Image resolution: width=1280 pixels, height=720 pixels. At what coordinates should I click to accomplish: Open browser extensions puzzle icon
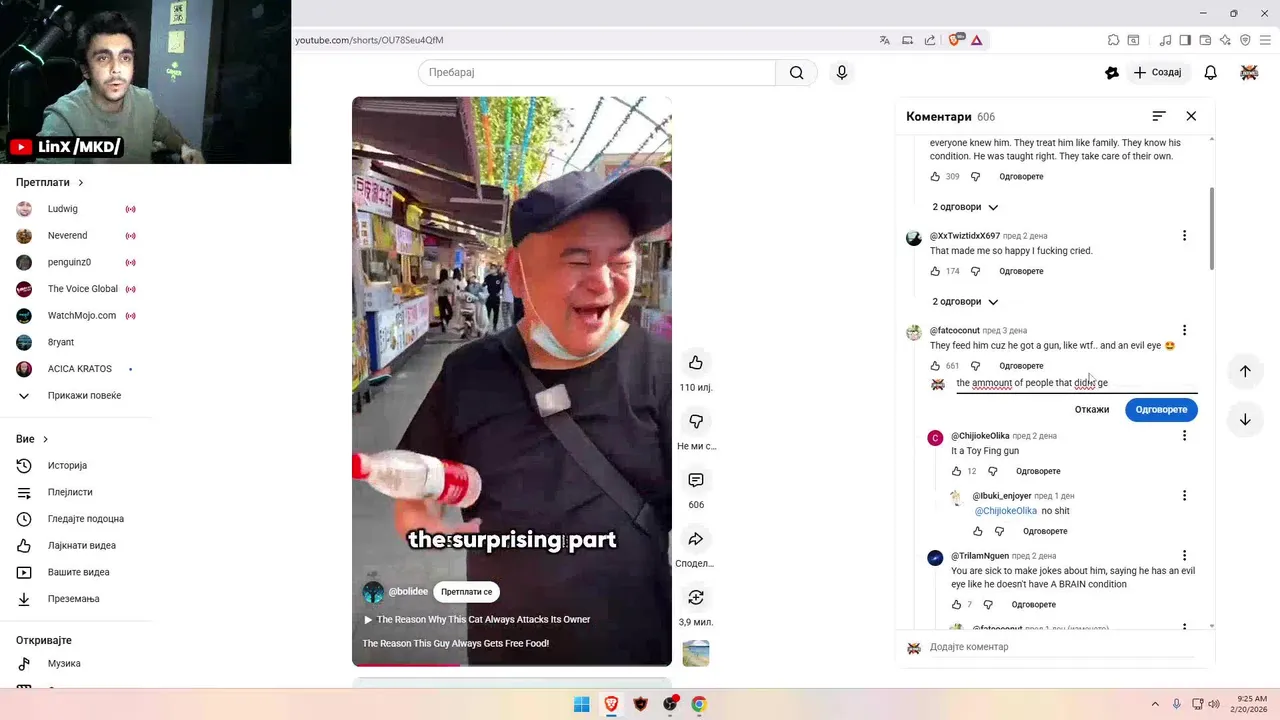(1113, 40)
